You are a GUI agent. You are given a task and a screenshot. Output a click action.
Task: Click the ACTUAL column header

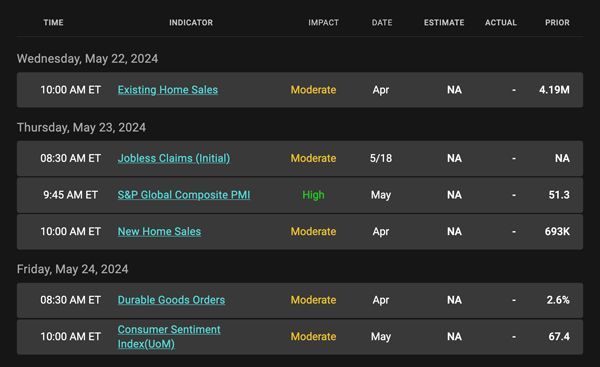coord(501,23)
